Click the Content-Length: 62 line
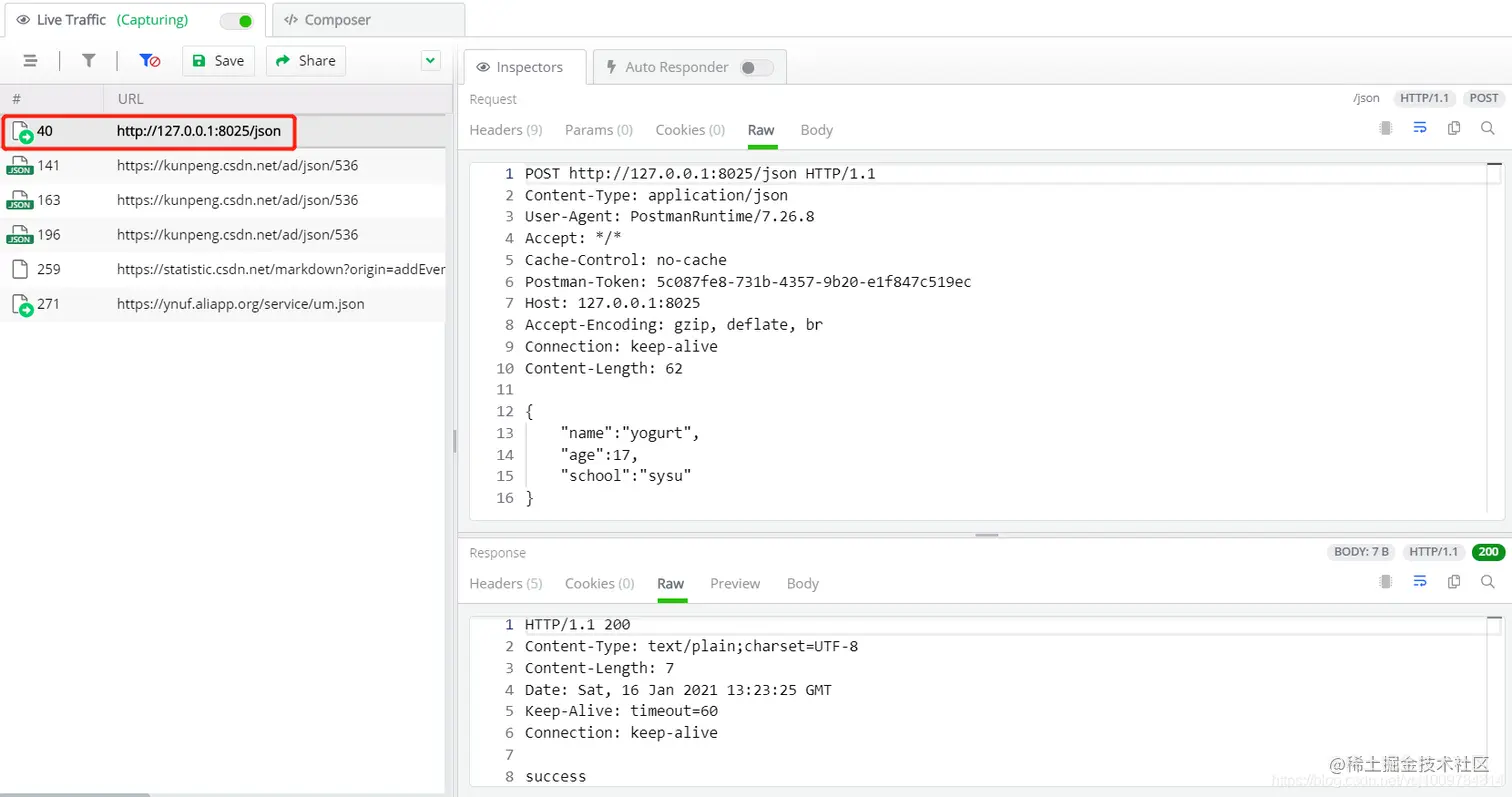1512x797 pixels. [604, 368]
